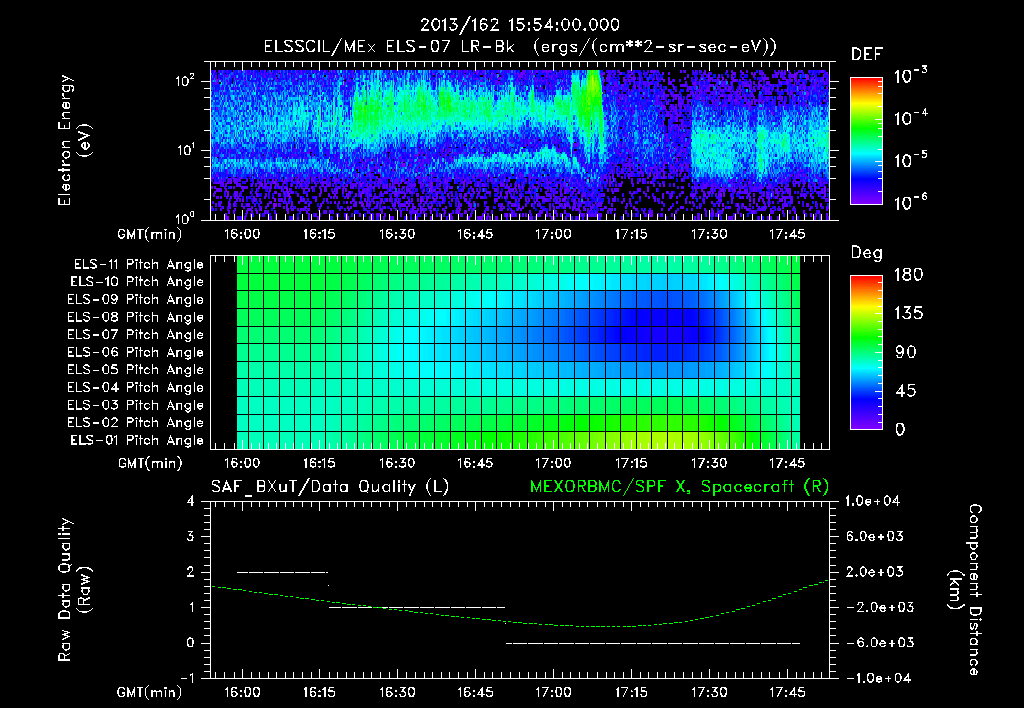Click the ELS-09 Pitch Angle row label

point(135,300)
